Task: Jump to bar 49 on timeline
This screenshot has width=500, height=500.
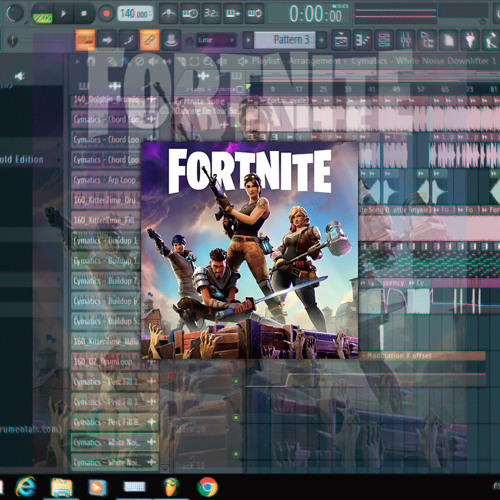Action: (396, 89)
